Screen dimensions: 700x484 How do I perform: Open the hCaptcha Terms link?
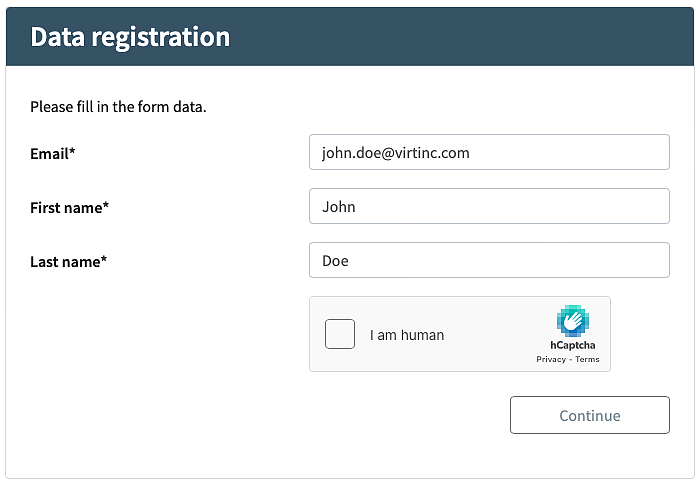click(588, 359)
